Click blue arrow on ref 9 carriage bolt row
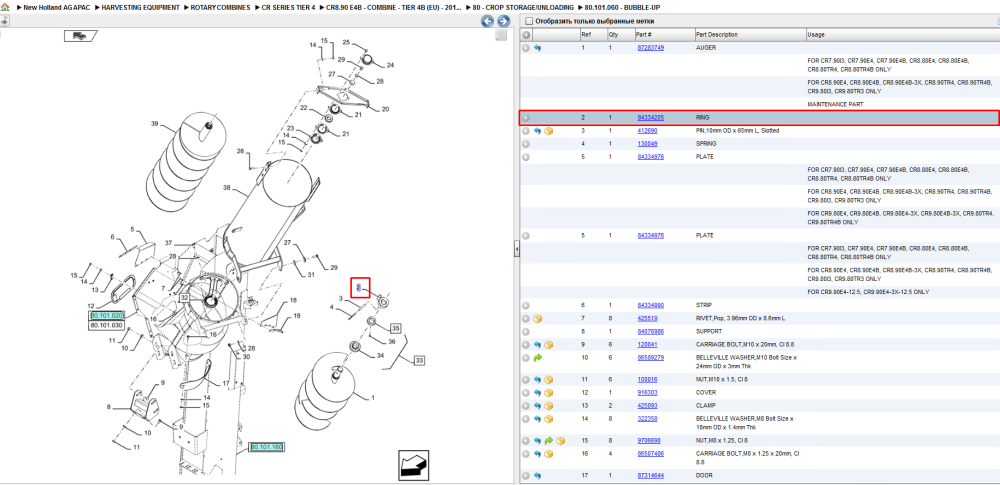The image size is (1000, 485). [x=537, y=345]
